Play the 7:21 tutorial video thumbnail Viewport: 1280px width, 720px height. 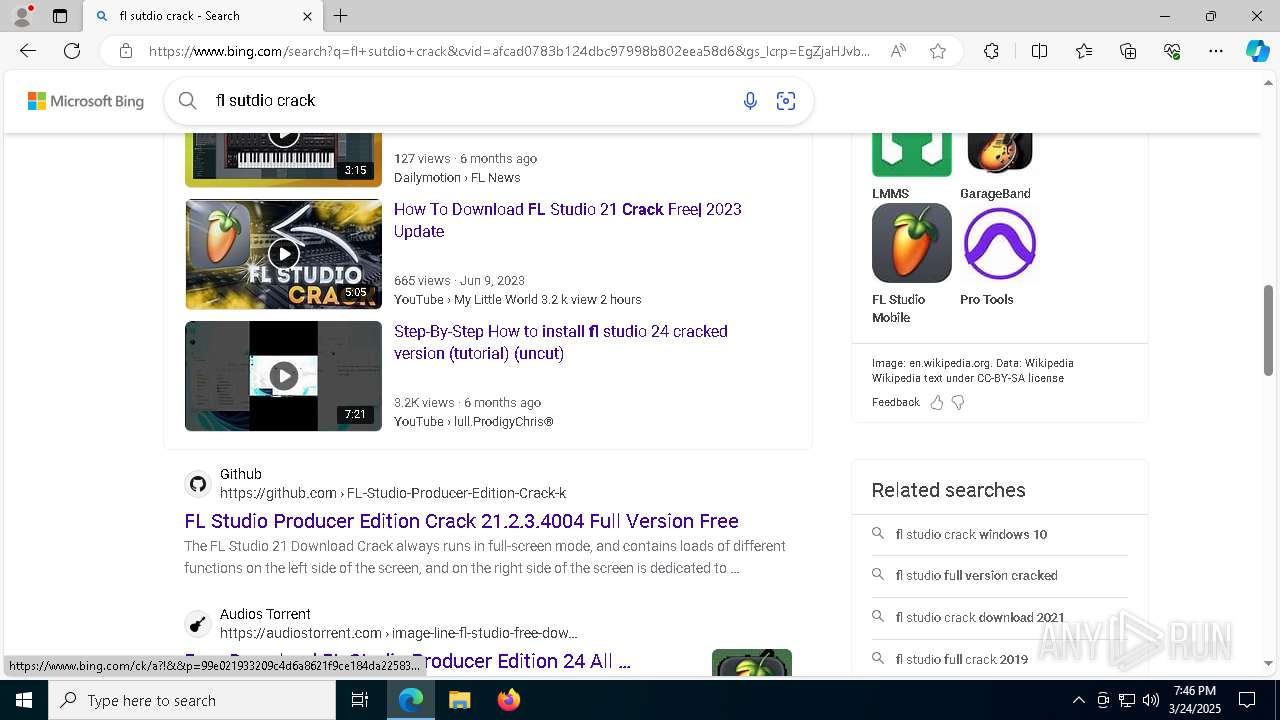click(283, 376)
